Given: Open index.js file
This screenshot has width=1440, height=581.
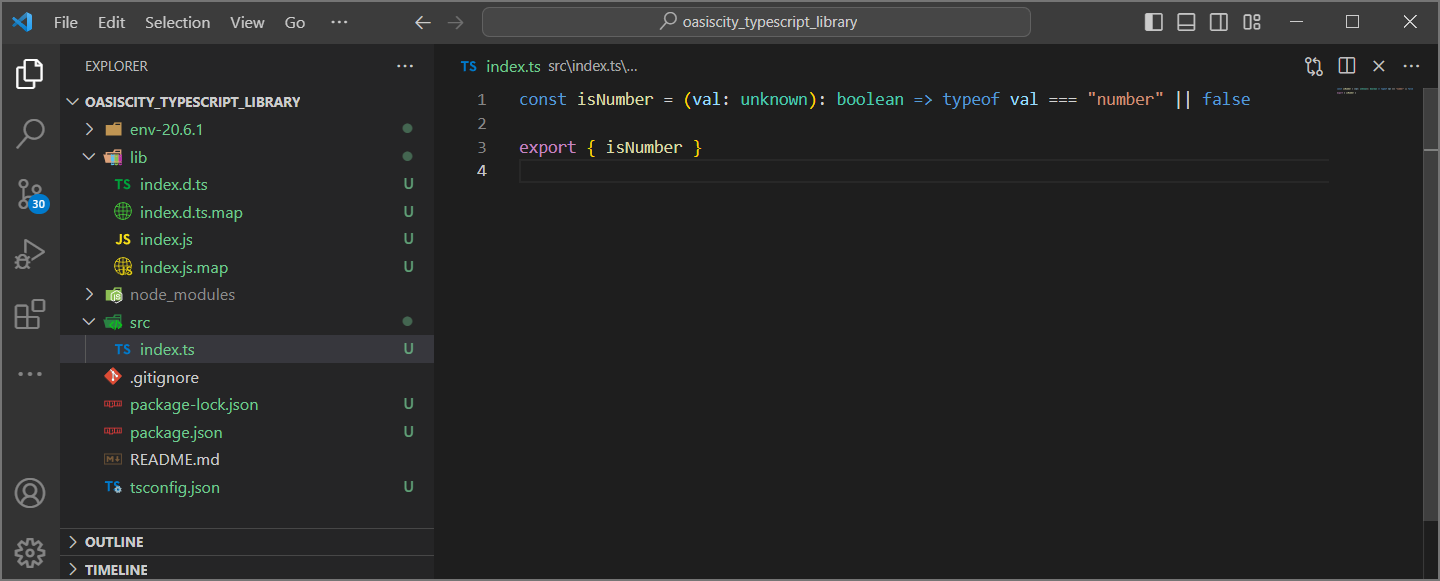Looking at the screenshot, I should point(247,239).
